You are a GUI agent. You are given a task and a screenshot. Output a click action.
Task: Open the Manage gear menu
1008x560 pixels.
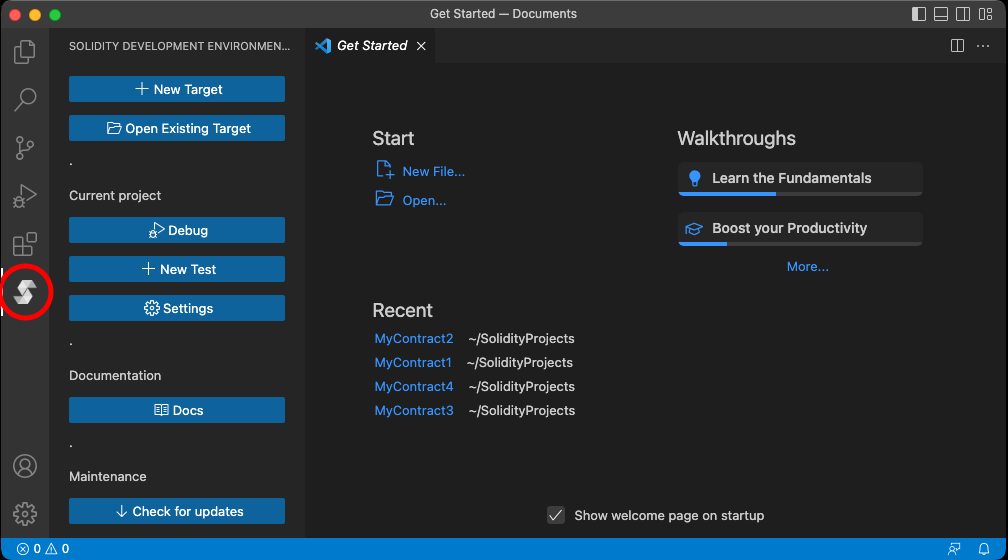(x=25, y=514)
